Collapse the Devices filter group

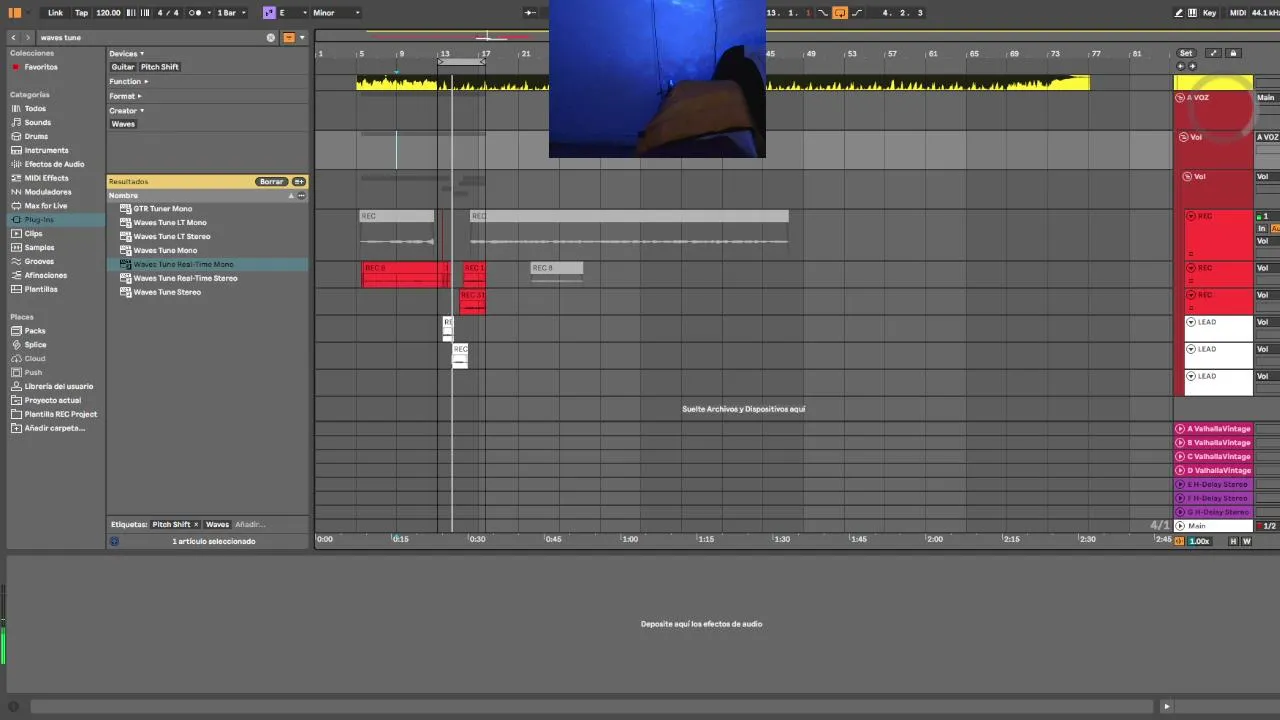(127, 54)
